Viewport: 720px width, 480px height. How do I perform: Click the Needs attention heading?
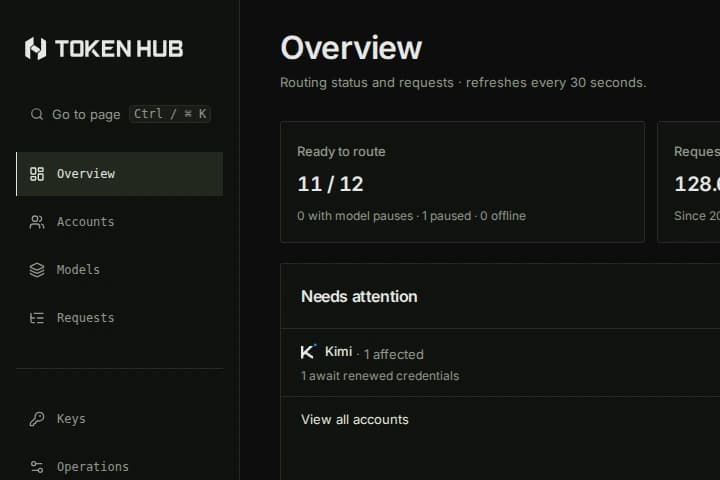tap(359, 296)
